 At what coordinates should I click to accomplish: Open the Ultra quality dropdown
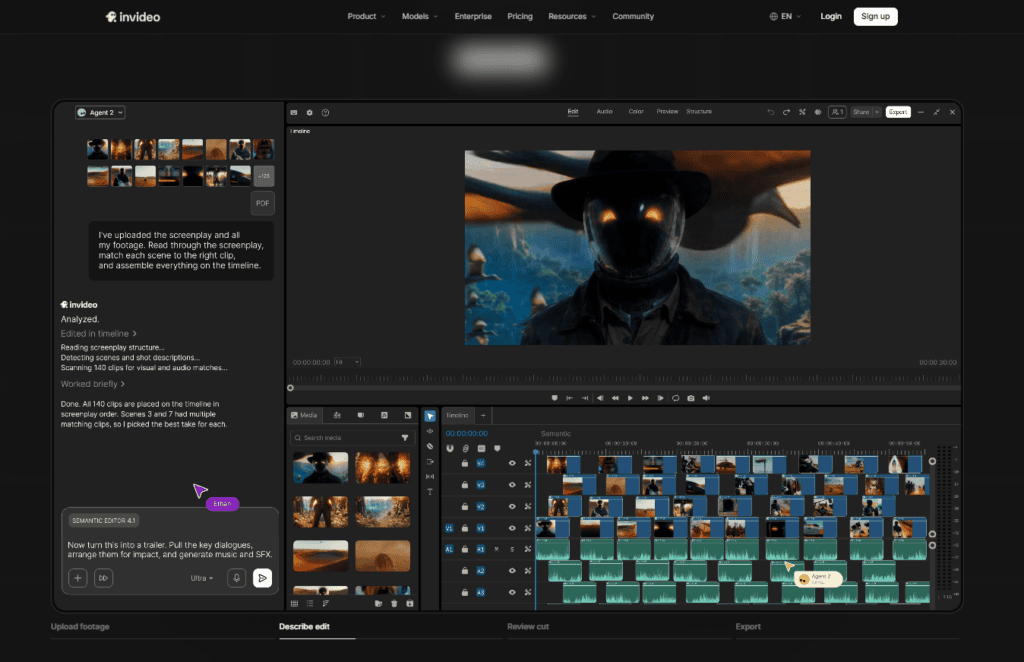click(x=202, y=578)
